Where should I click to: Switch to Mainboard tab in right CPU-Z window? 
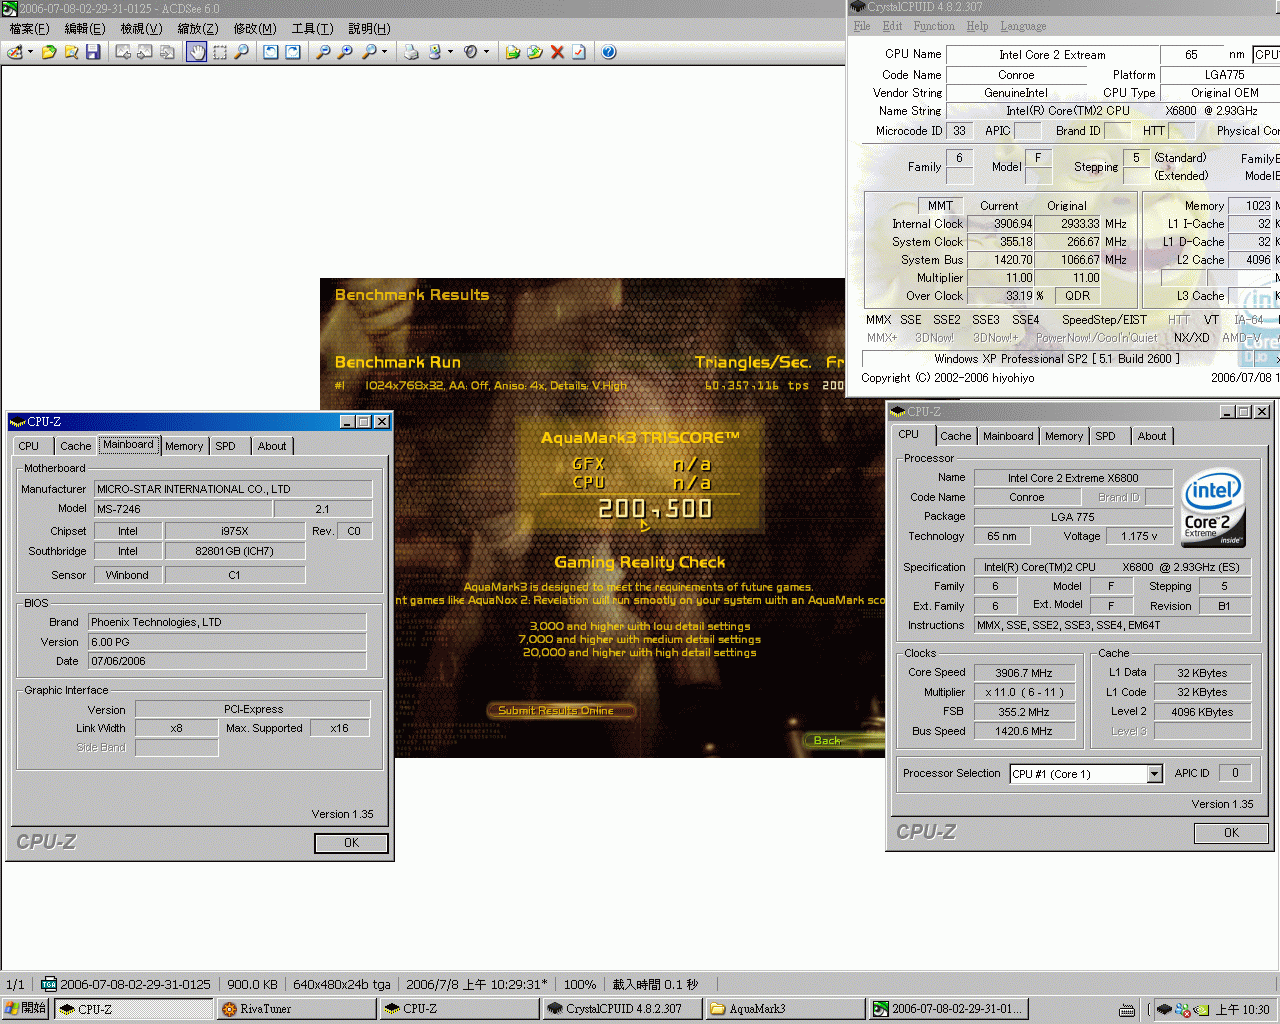[1008, 436]
